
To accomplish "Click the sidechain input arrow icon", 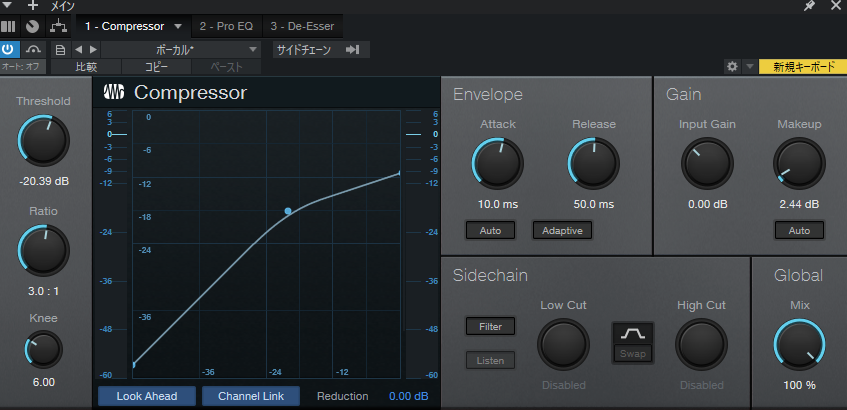I will point(353,50).
